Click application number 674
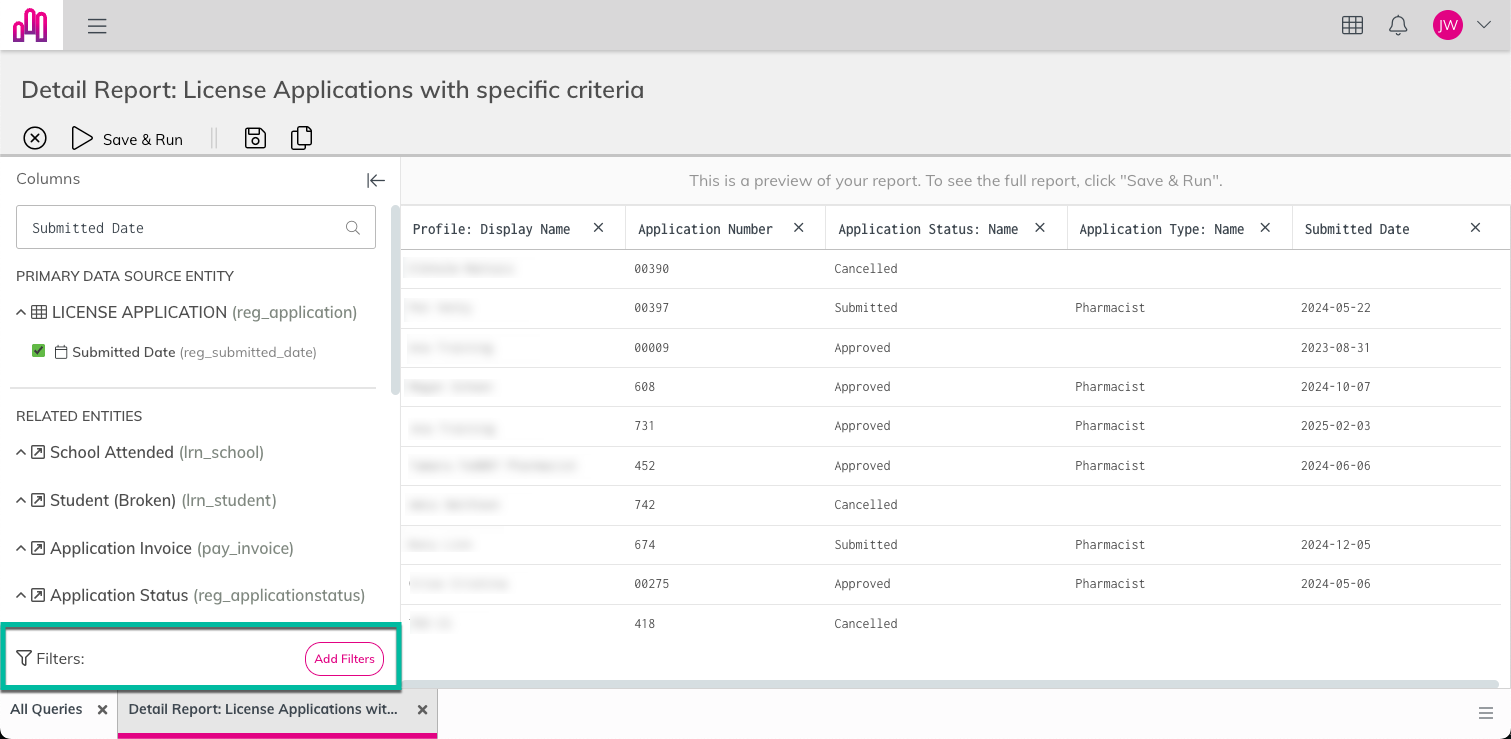1511x739 pixels. (644, 545)
